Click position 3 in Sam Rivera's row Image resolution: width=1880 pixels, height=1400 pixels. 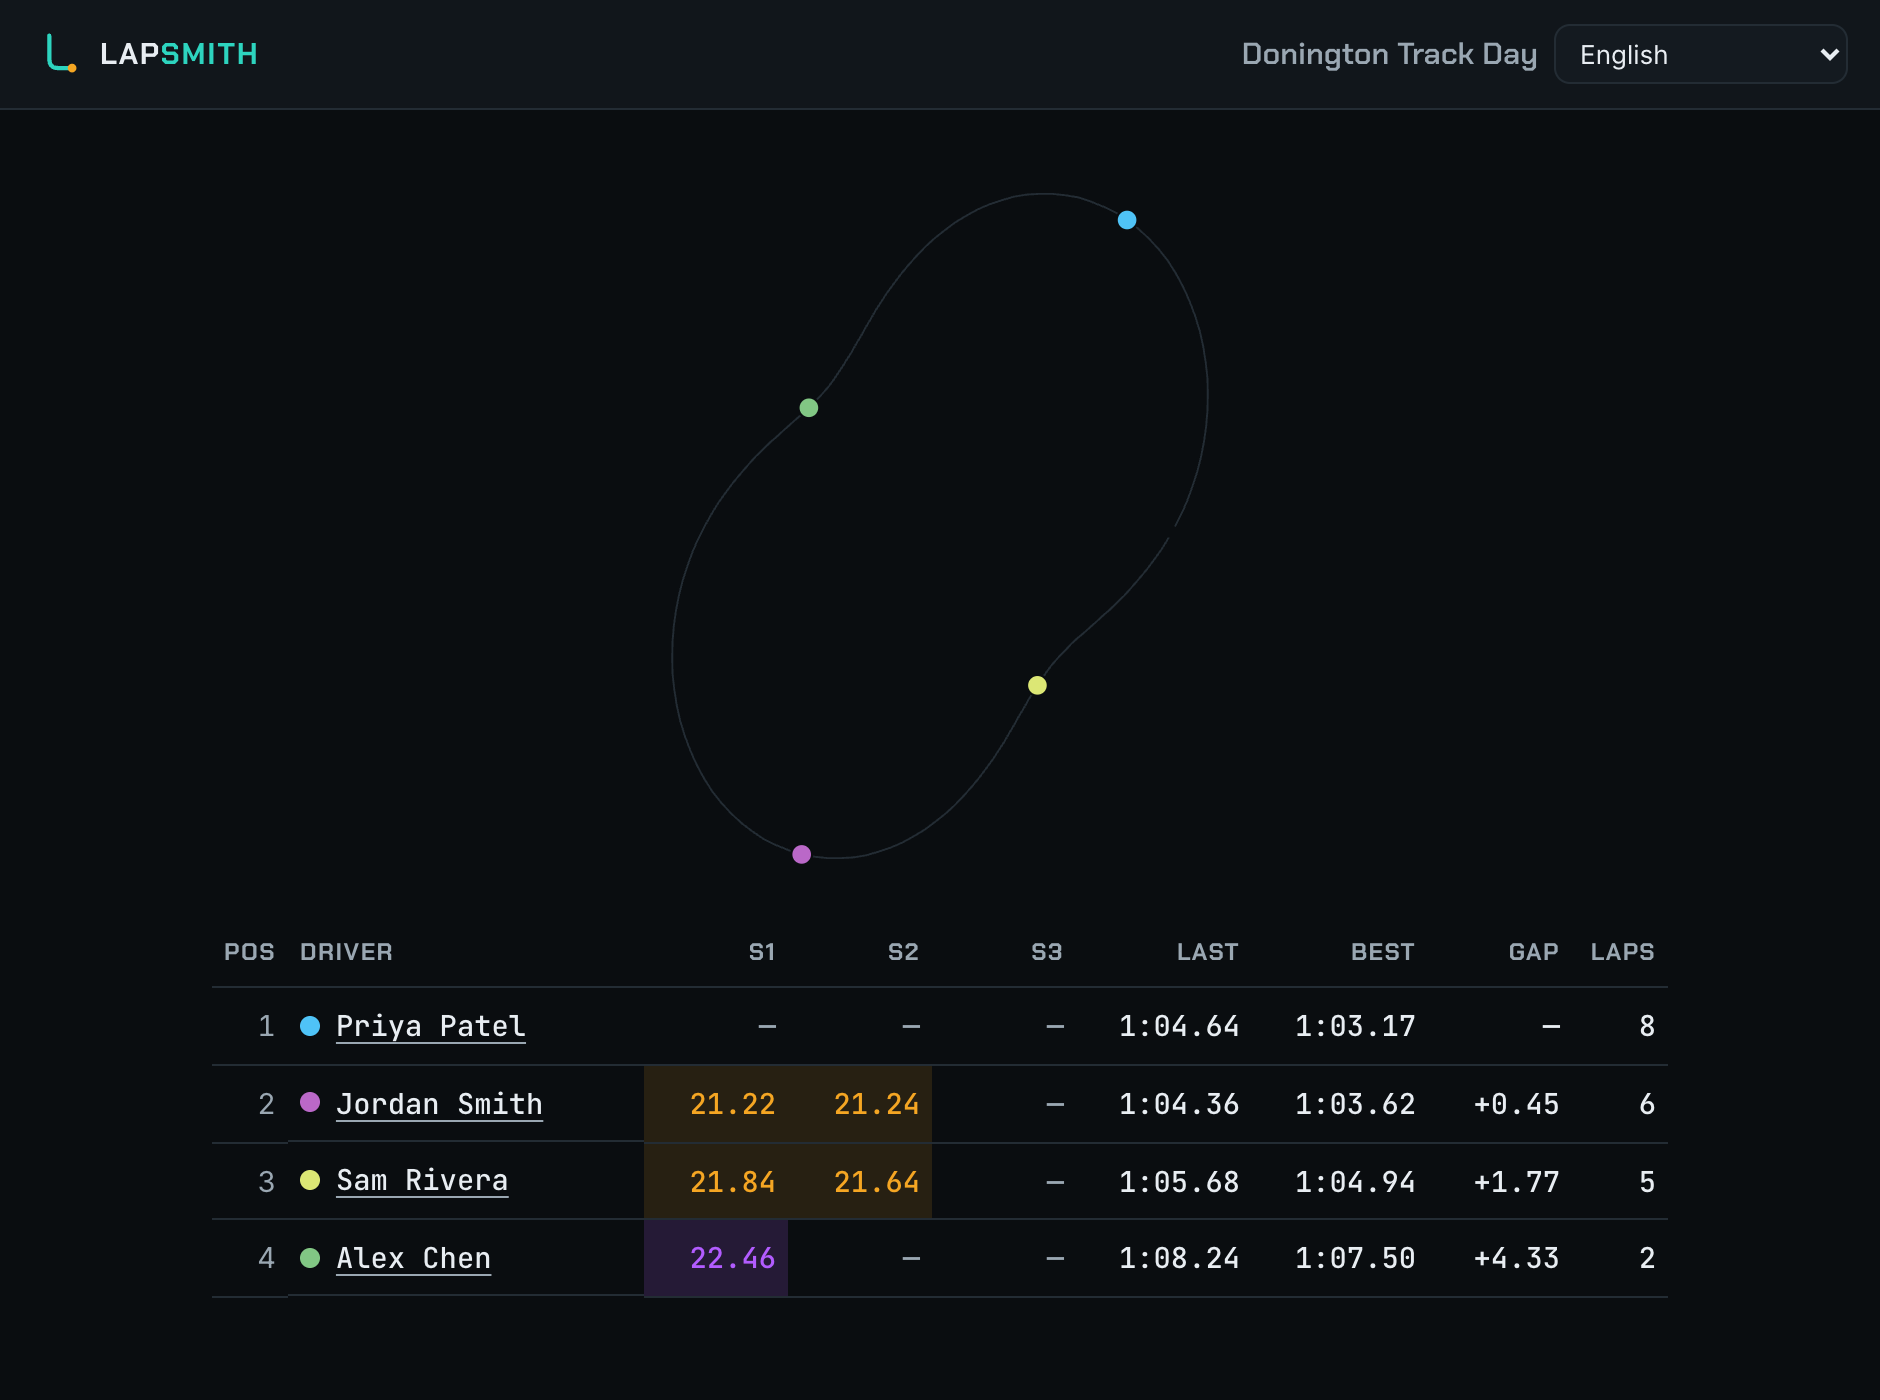tap(266, 1182)
